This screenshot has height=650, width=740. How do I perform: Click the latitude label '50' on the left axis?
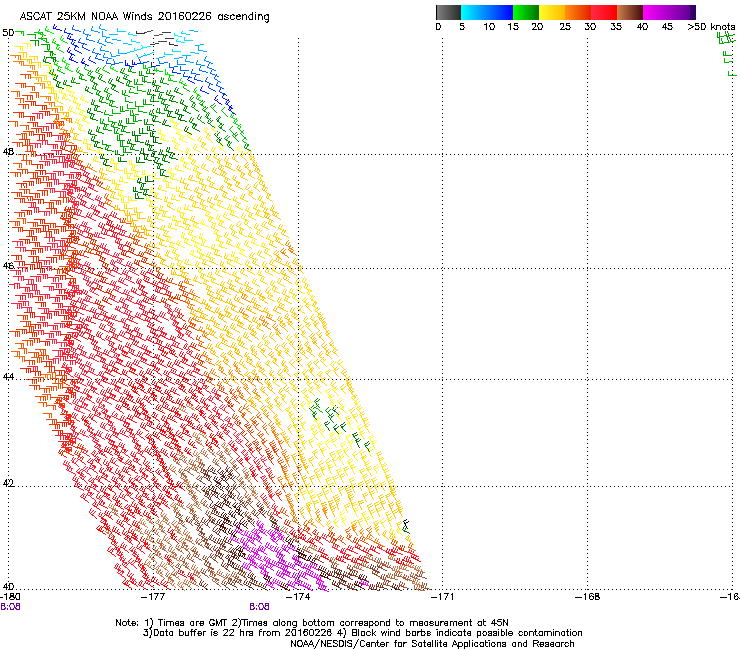(8, 33)
